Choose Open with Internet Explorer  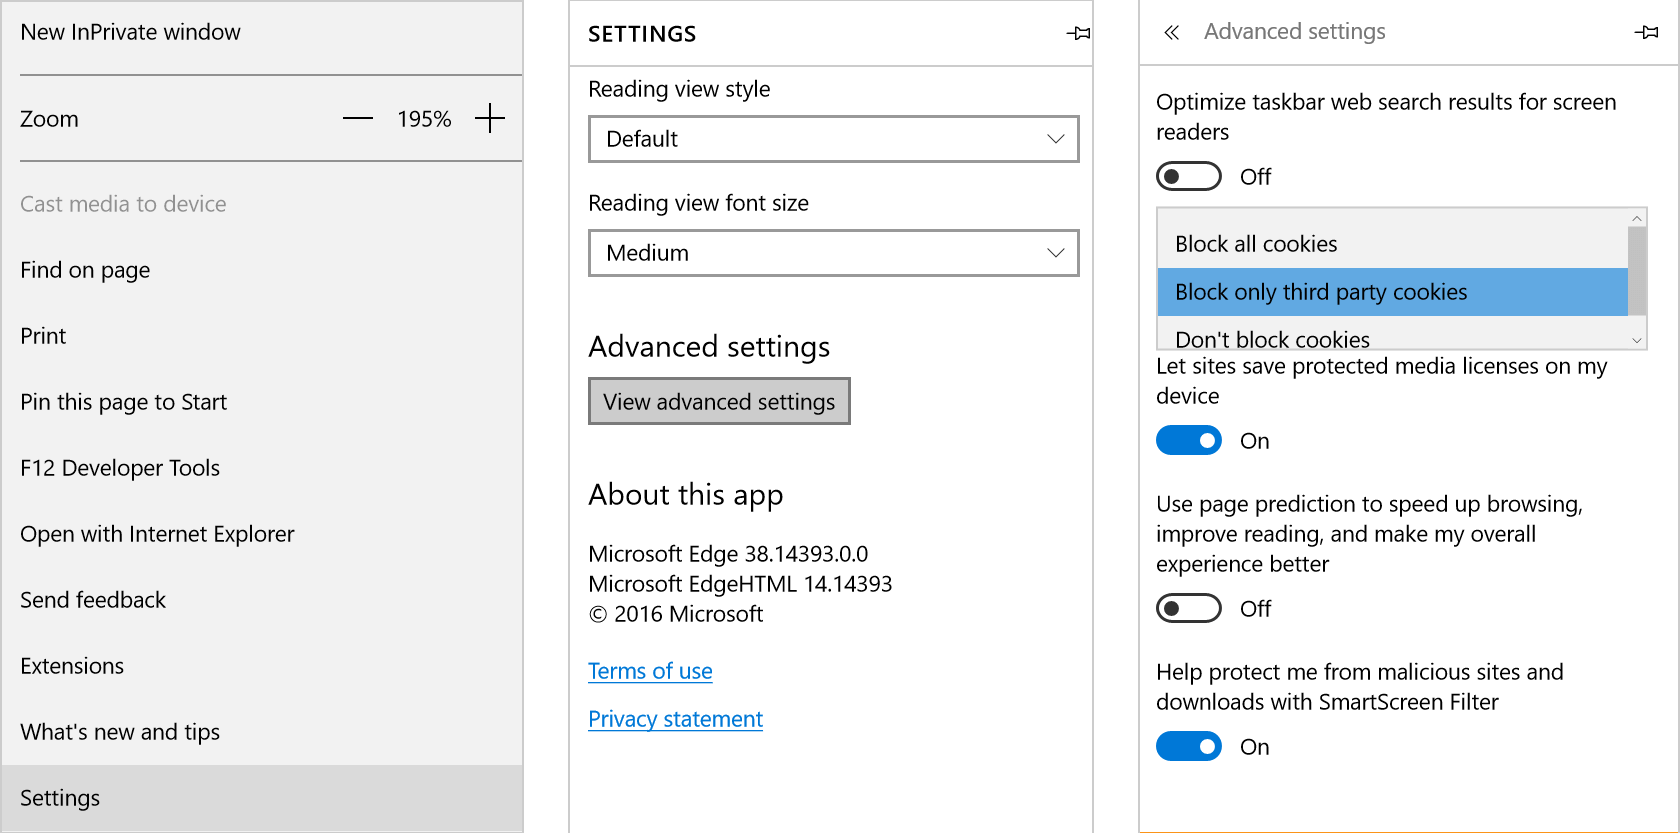(x=262, y=534)
